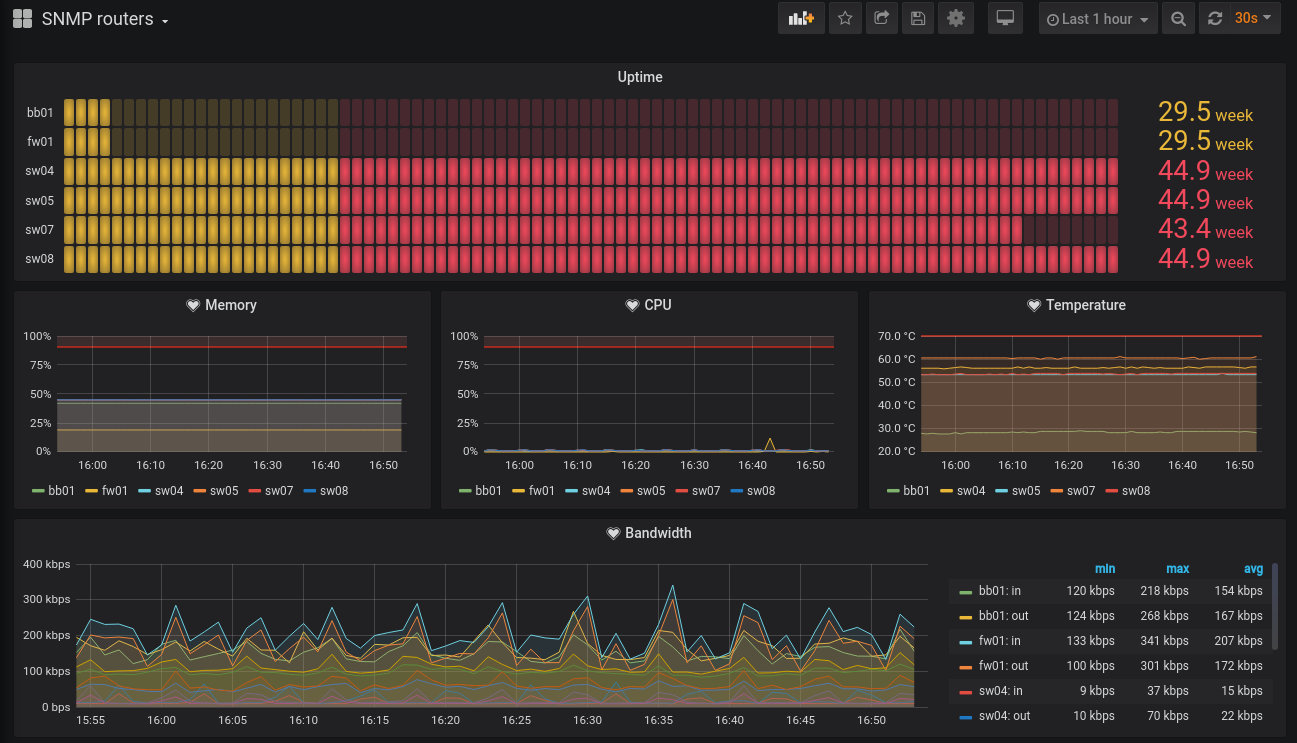Click the Memory panel heart alert icon

(x=194, y=305)
